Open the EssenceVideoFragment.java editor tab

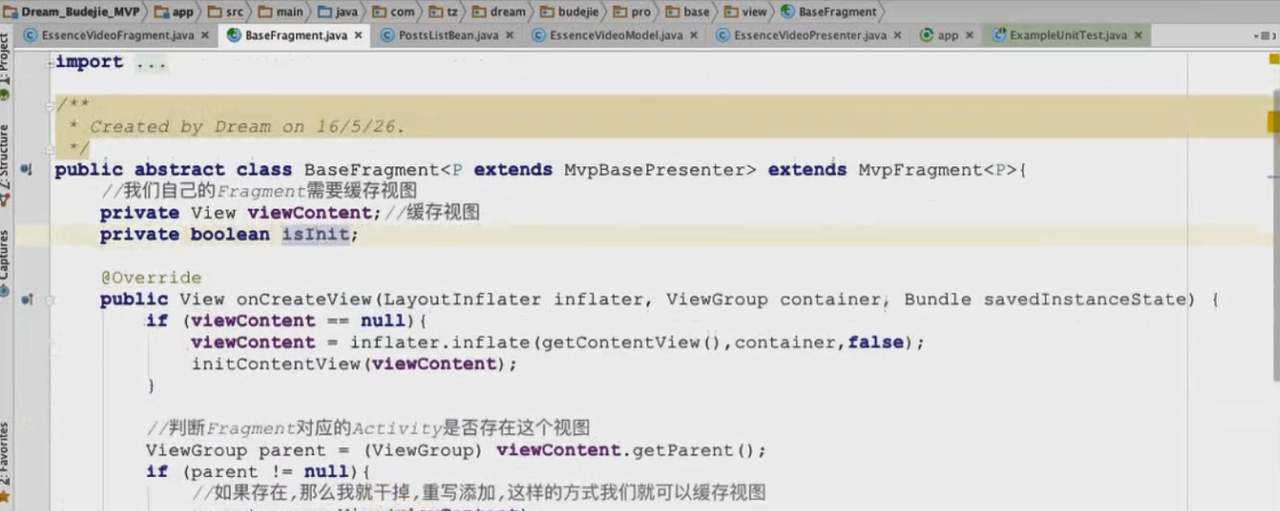[118, 35]
